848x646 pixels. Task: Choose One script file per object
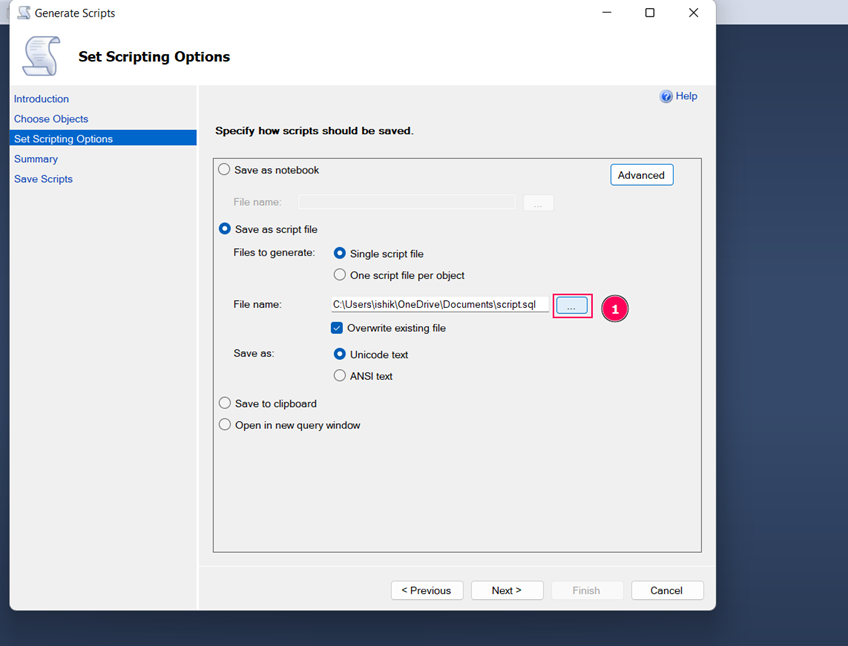(340, 275)
